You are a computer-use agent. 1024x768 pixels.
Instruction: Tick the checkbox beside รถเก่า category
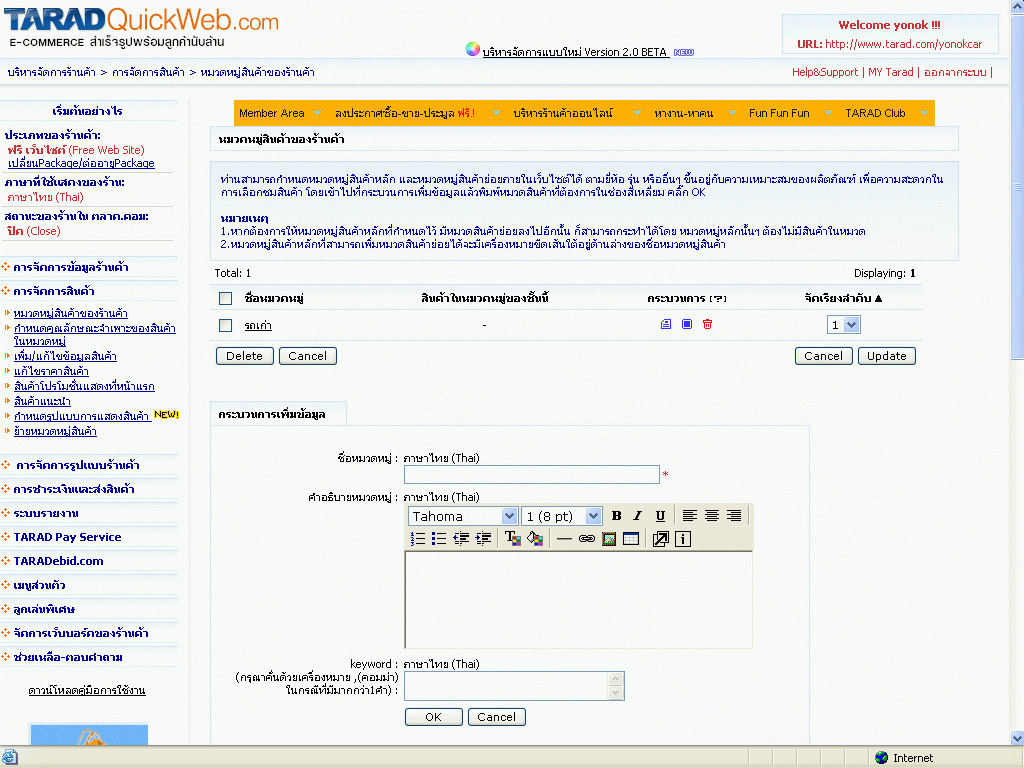click(225, 325)
